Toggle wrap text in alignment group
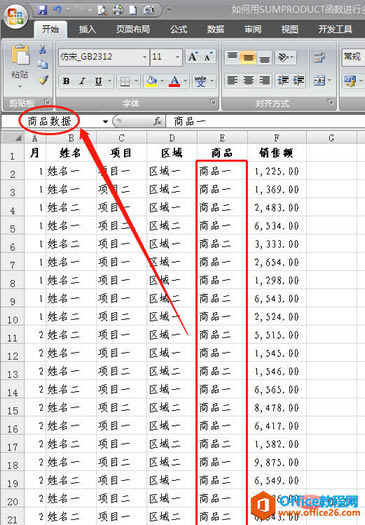Screen dimensions: 365x525 (x=319, y=57)
